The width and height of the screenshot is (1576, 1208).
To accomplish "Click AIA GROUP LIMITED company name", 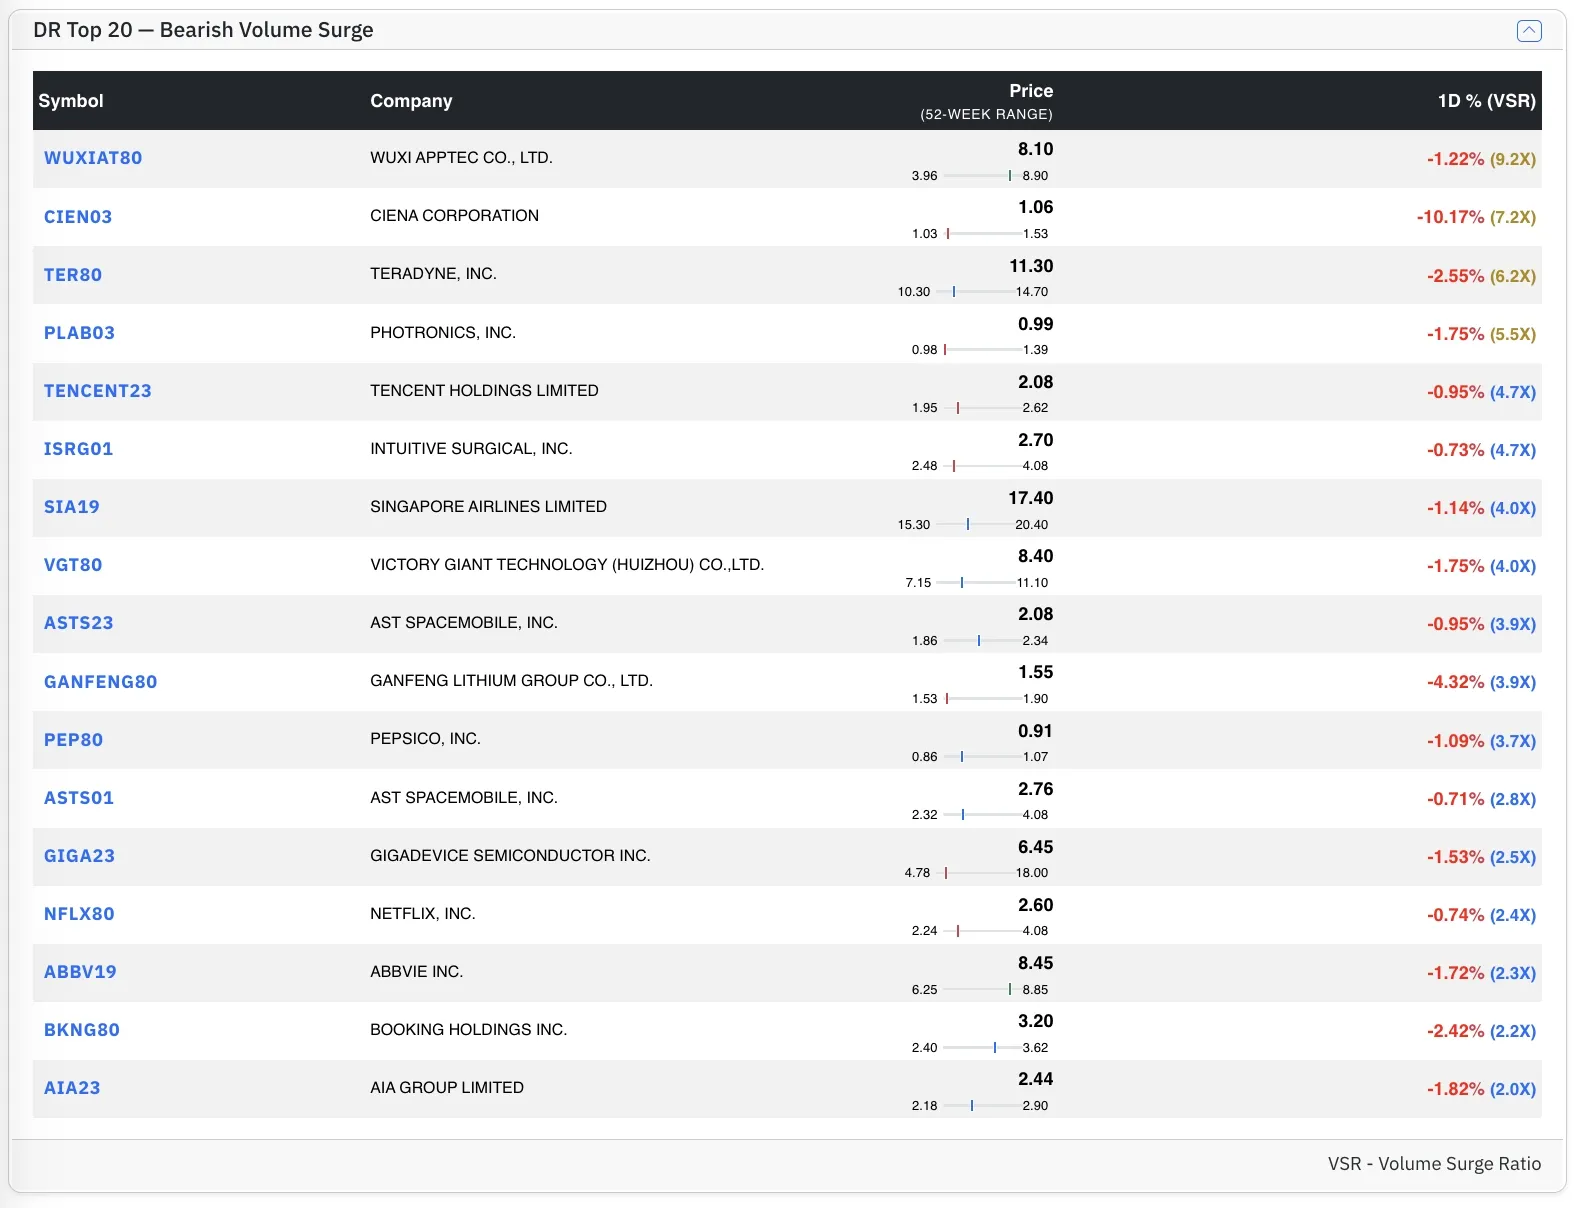I will (447, 1088).
